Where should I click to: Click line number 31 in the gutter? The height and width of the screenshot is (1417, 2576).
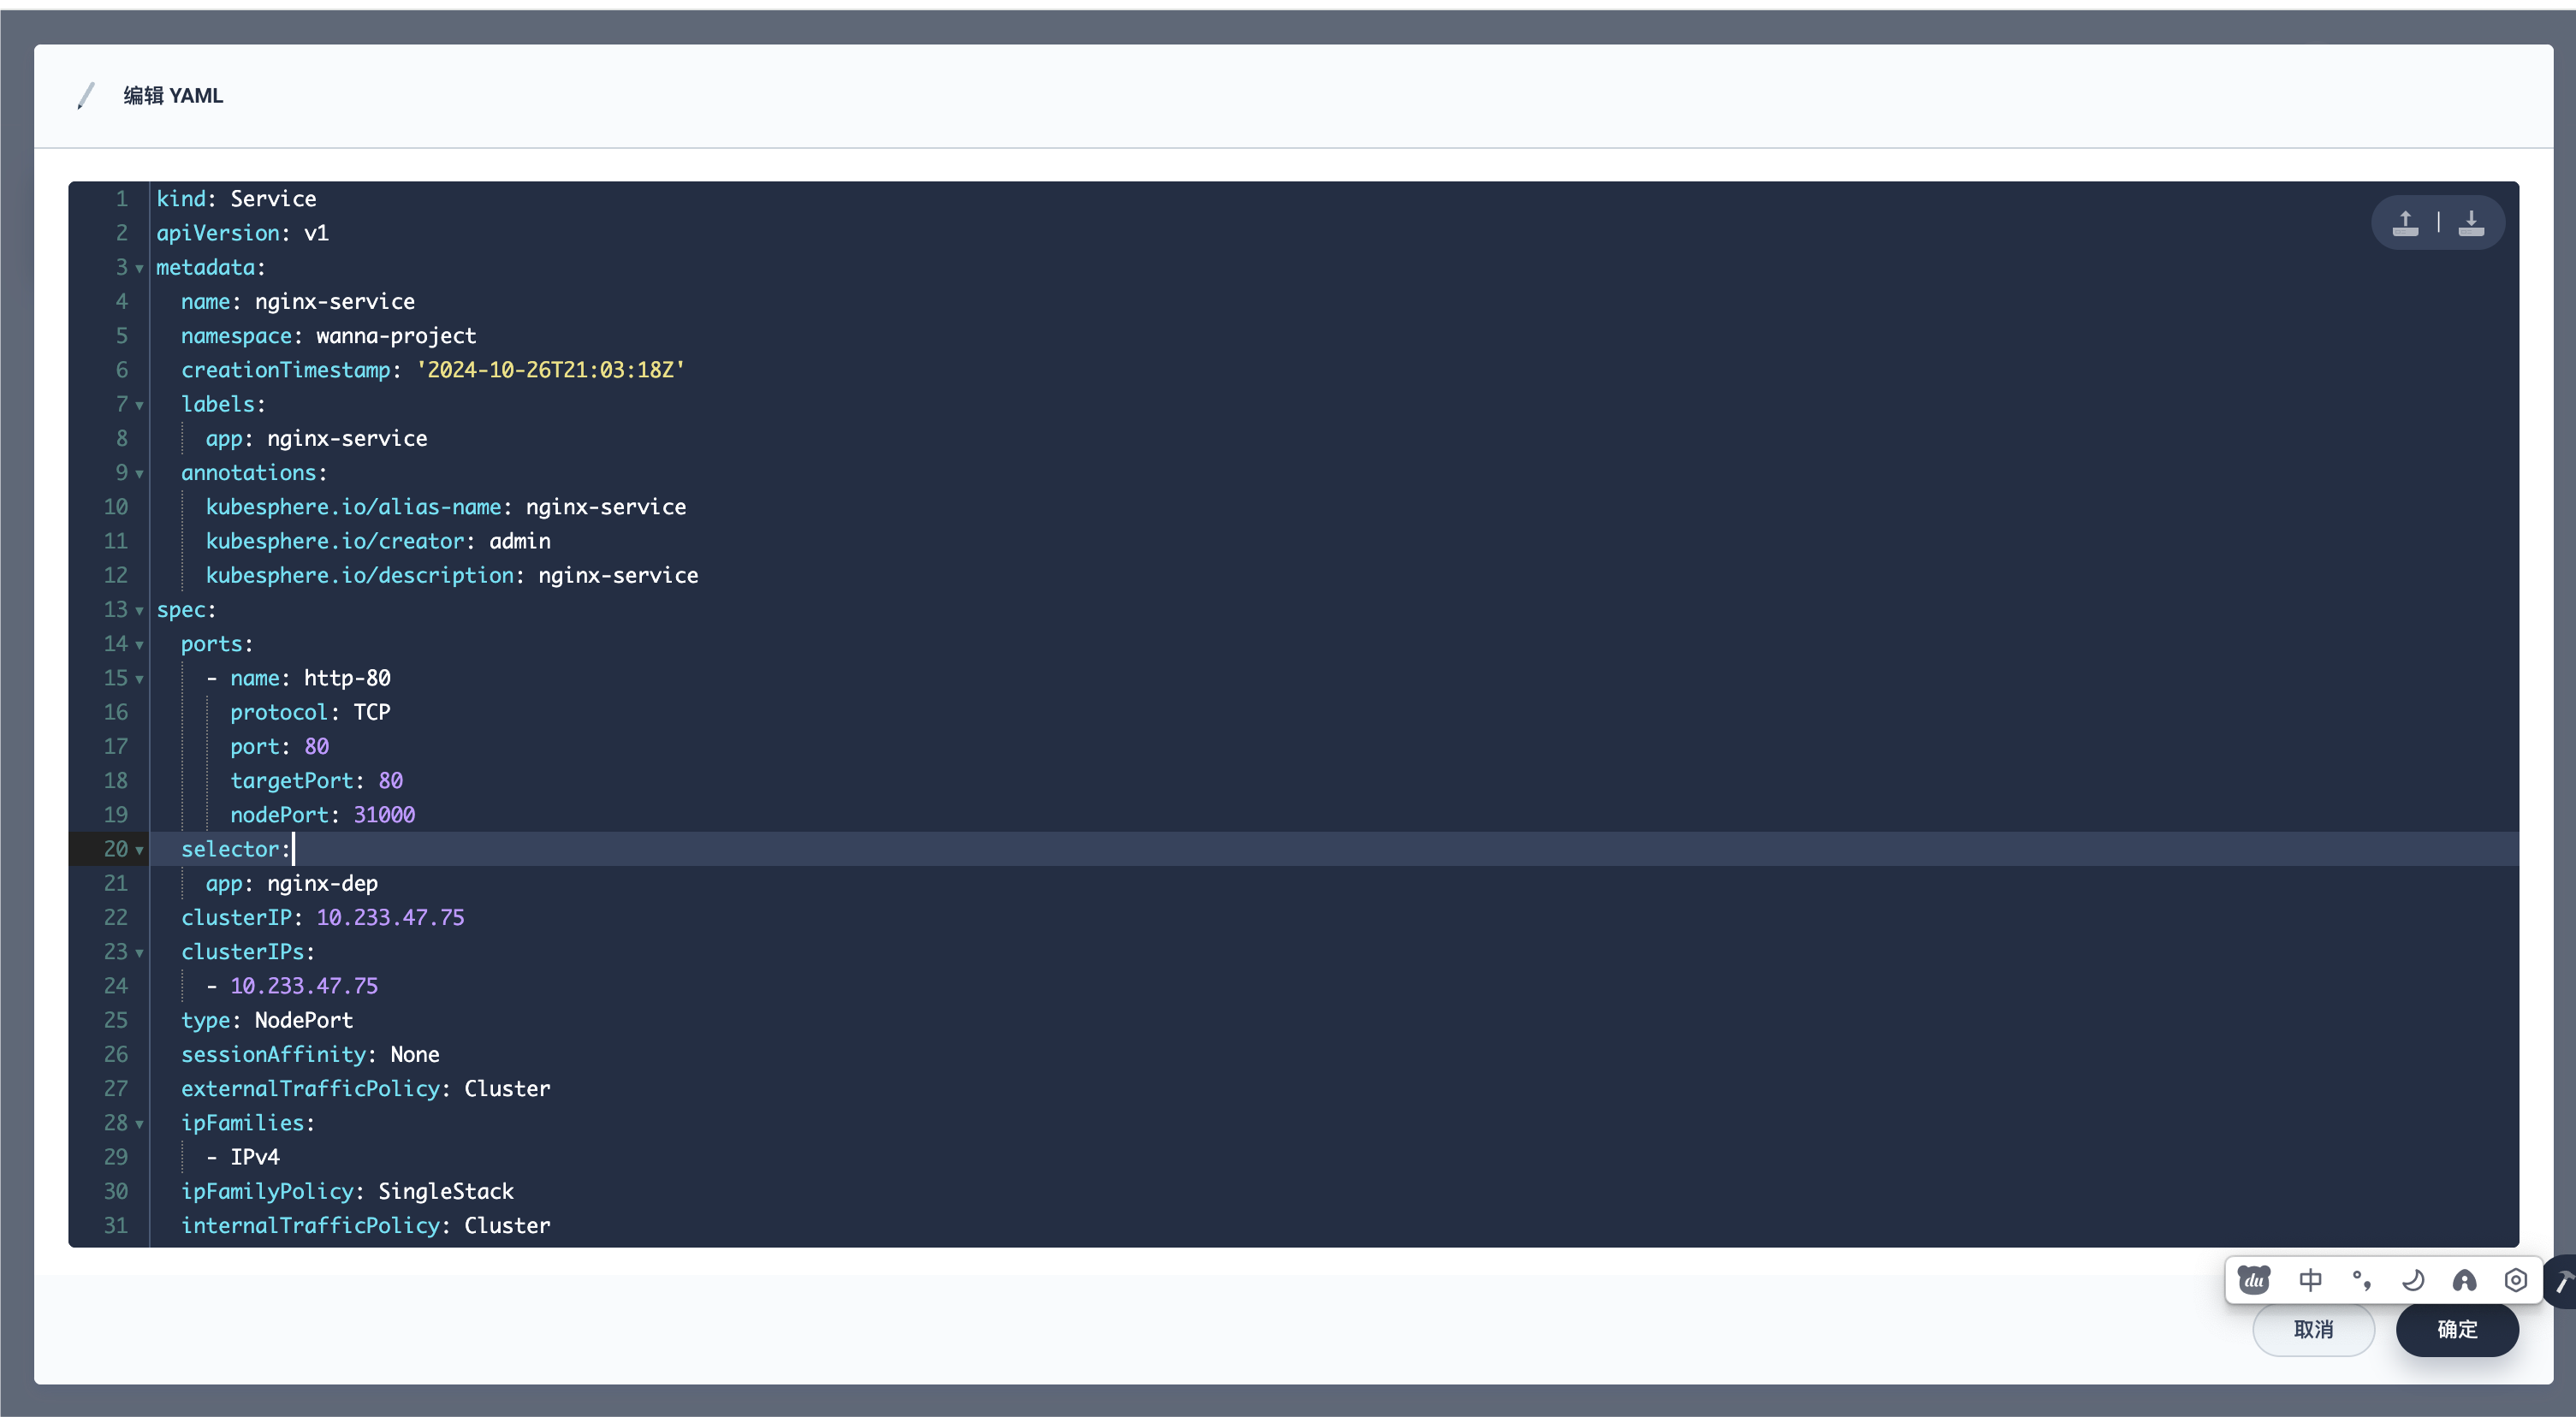pyautogui.click(x=116, y=1226)
